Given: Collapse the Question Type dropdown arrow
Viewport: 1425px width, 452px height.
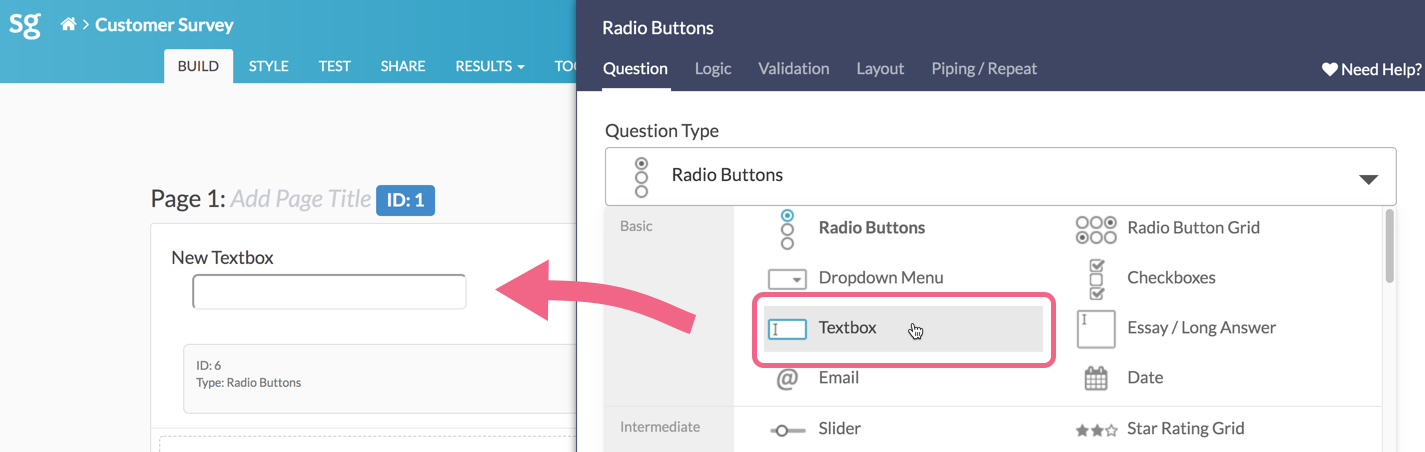Looking at the screenshot, I should coord(1368,179).
